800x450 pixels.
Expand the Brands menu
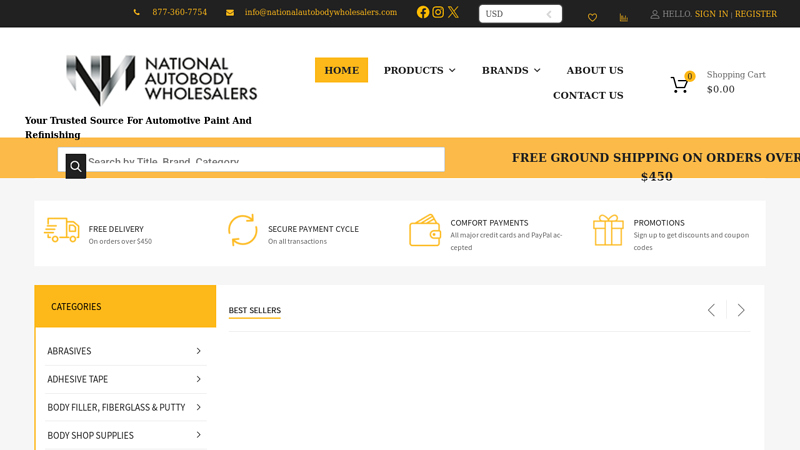(x=511, y=70)
